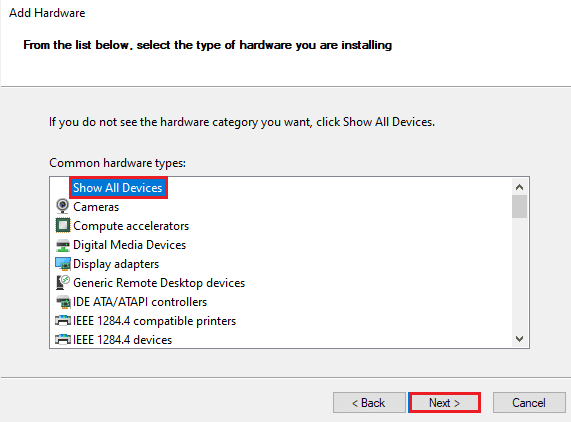The width and height of the screenshot is (571, 422).
Task: Click the list scrollbar up arrow
Action: [519, 187]
